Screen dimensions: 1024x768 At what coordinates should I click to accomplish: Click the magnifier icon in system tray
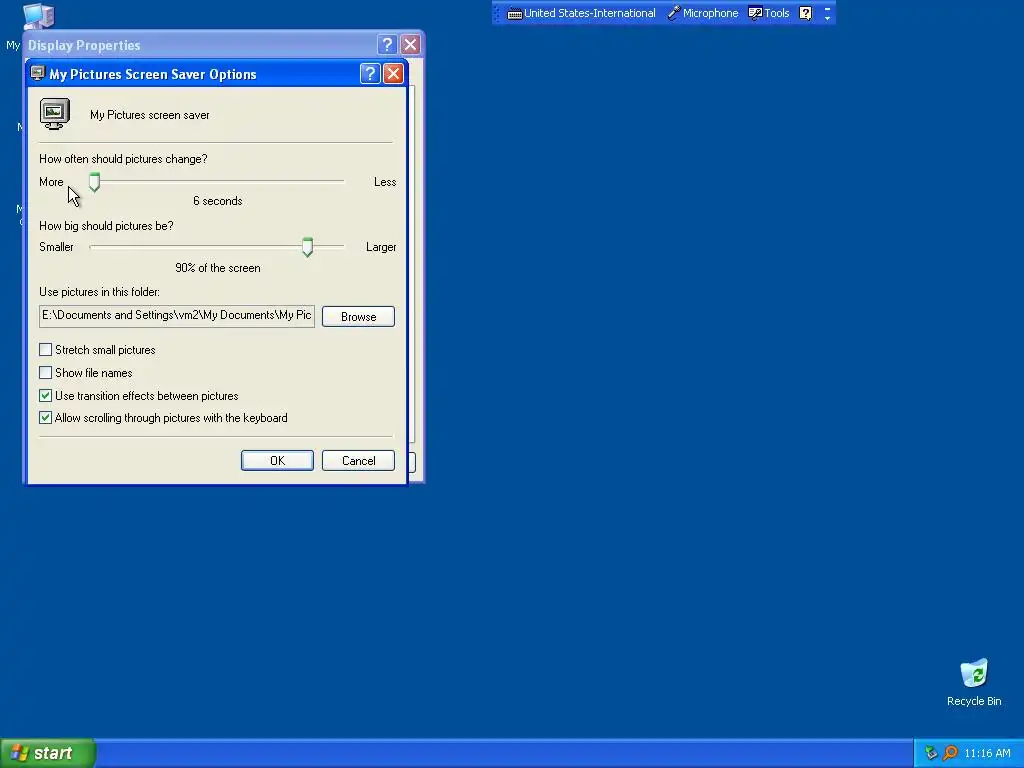tap(950, 753)
